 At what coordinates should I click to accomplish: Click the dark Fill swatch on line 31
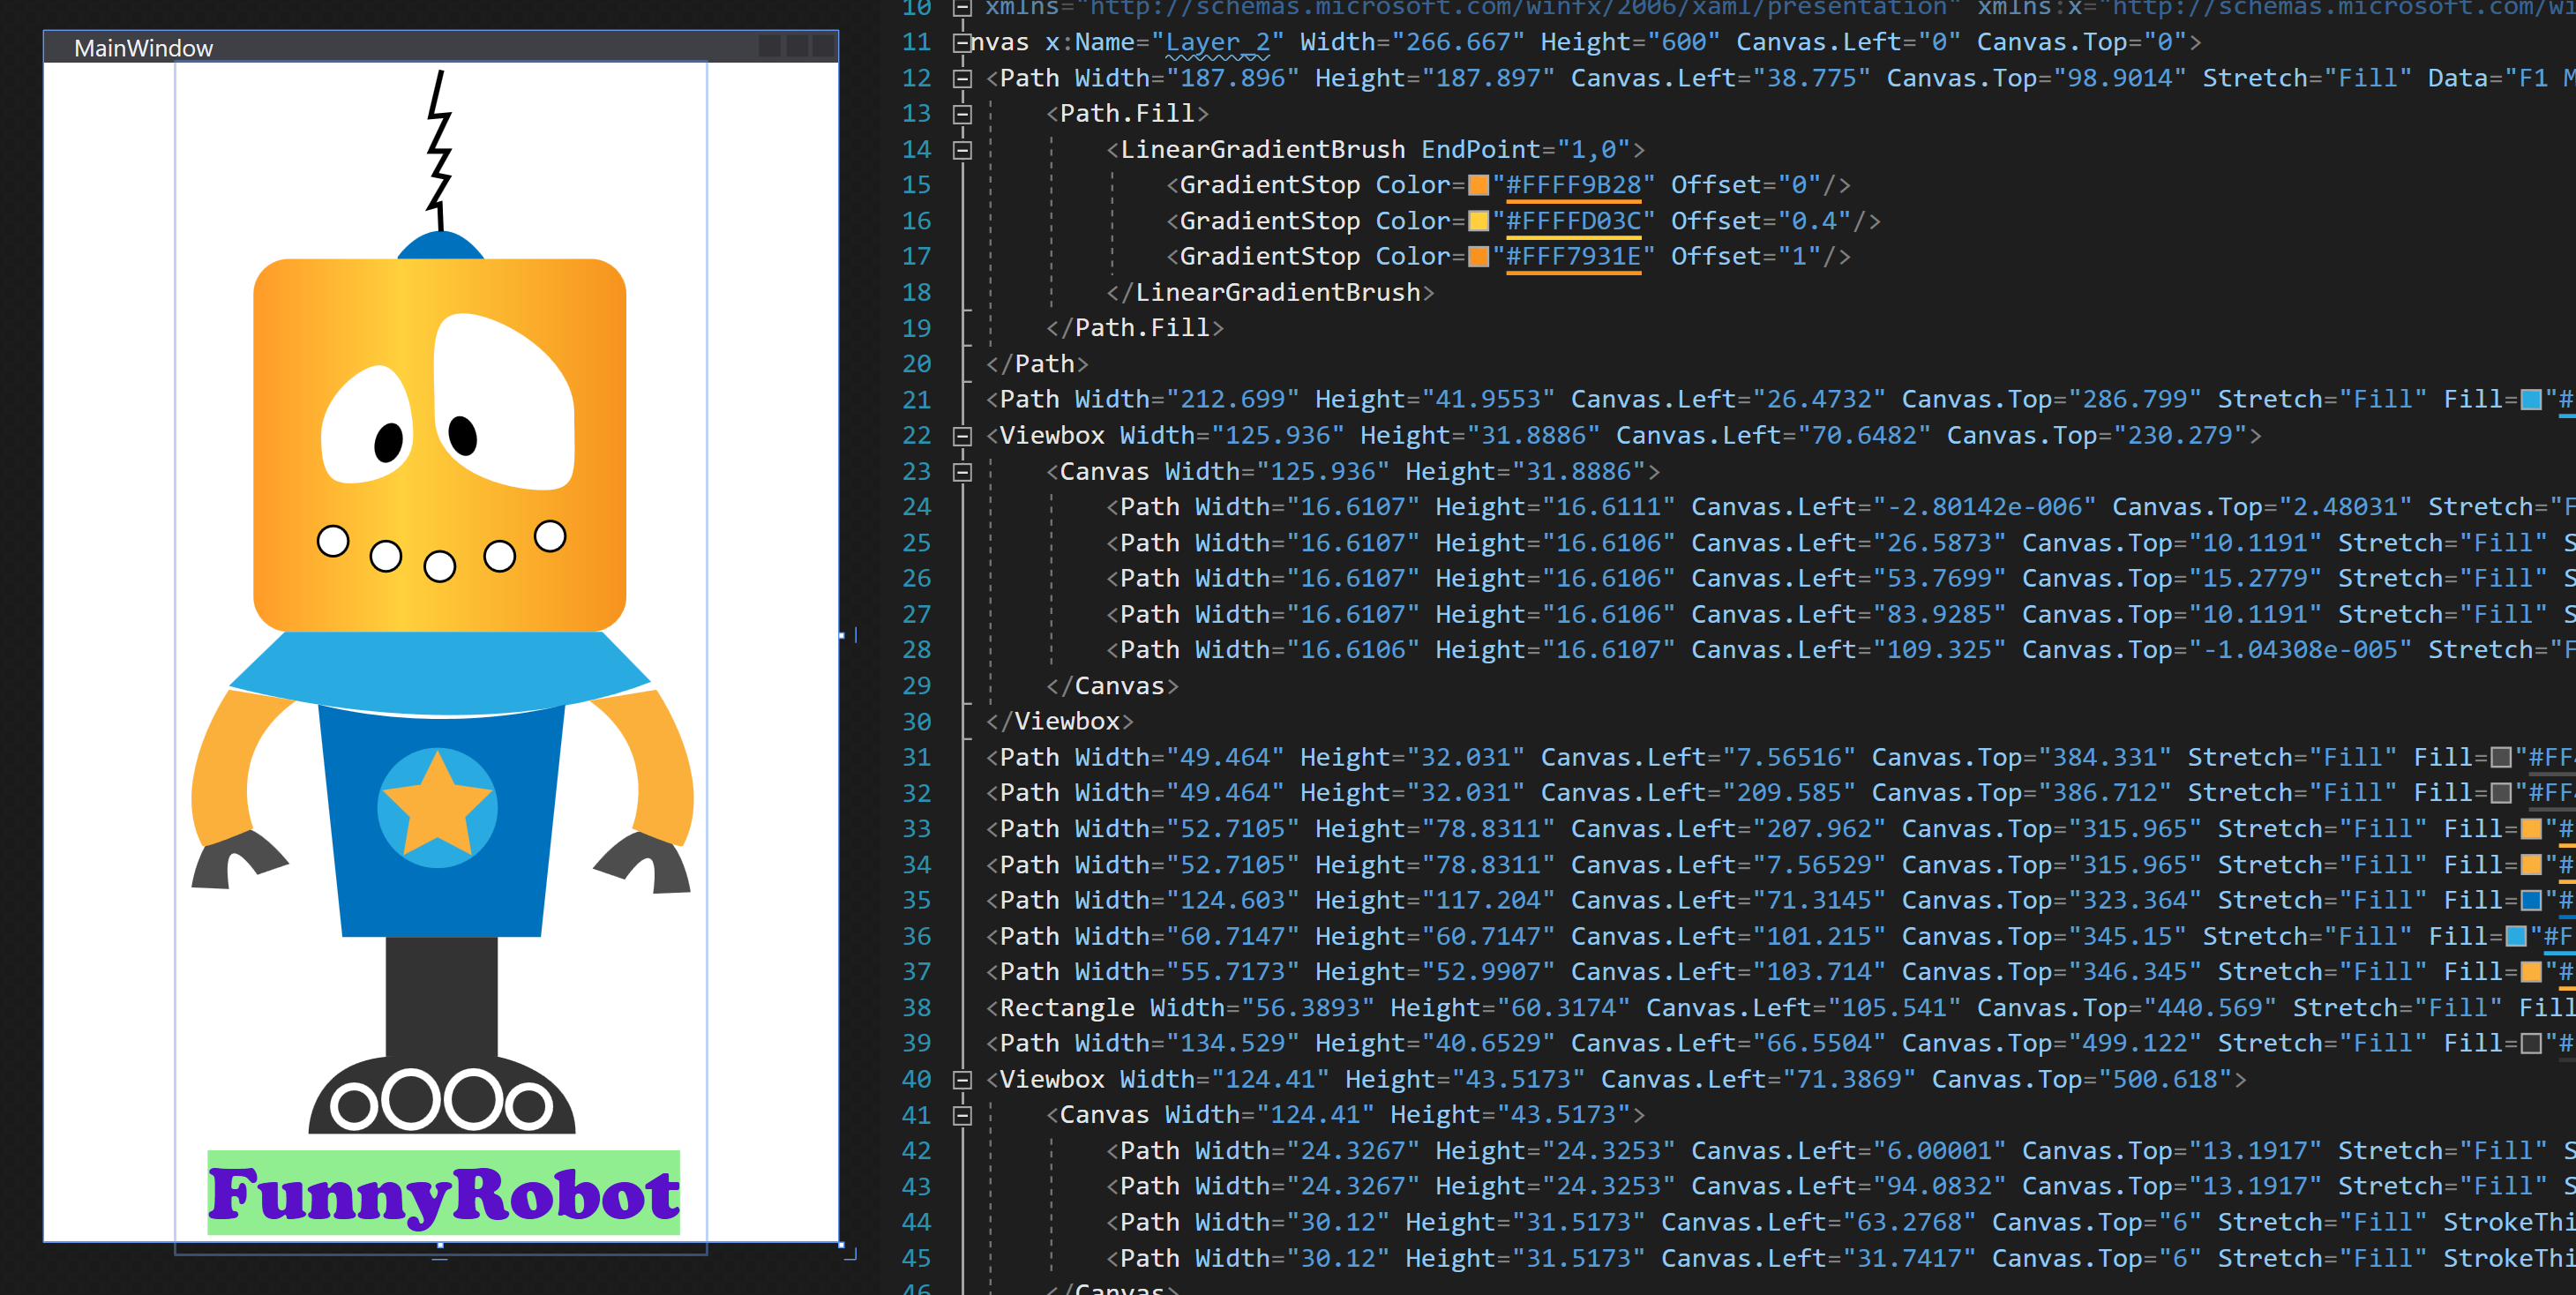(2501, 758)
